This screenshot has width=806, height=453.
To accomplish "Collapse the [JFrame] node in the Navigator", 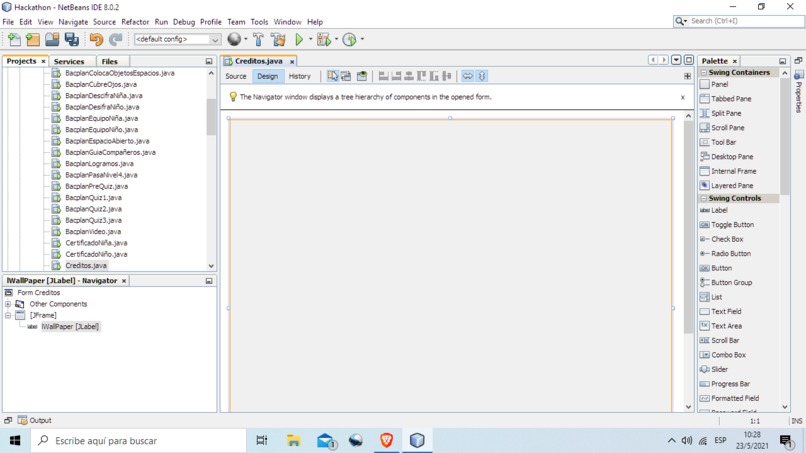I will coord(8,315).
